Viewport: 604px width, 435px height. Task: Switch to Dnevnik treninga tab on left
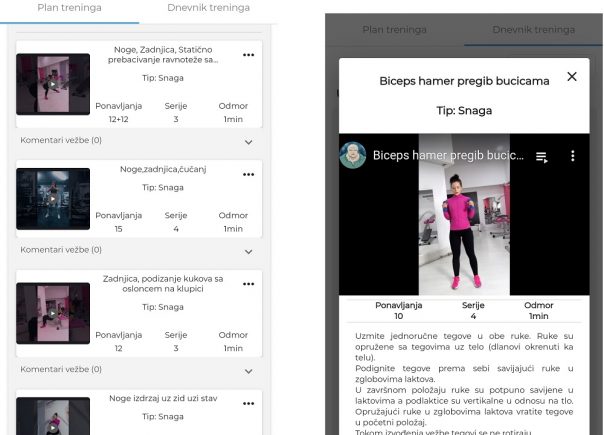click(x=209, y=8)
